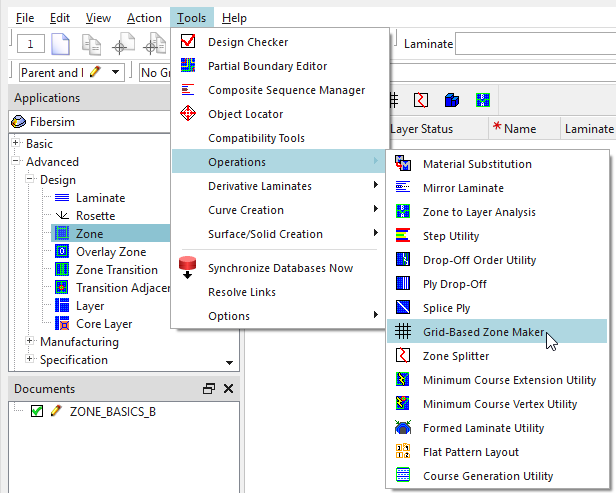Viewport: 616px width, 493px height.
Task: Launch Partial Boundary Editor icon
Action: pyautogui.click(x=188, y=66)
